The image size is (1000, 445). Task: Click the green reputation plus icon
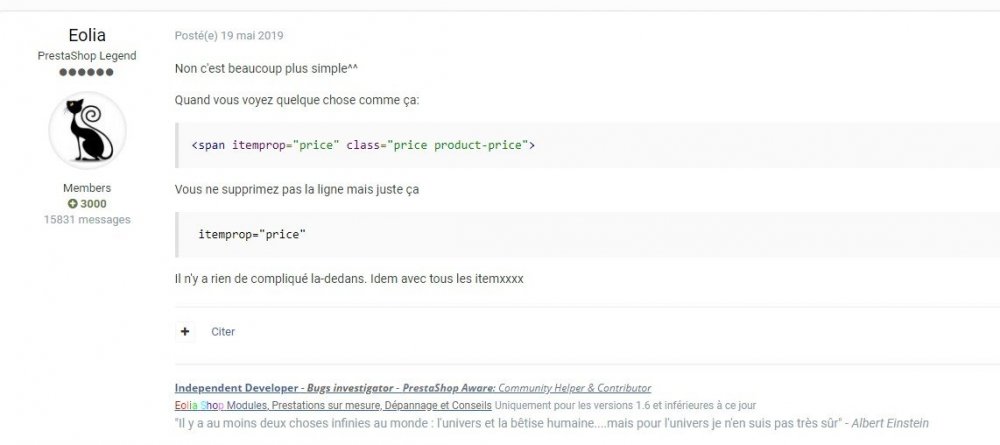(73, 204)
